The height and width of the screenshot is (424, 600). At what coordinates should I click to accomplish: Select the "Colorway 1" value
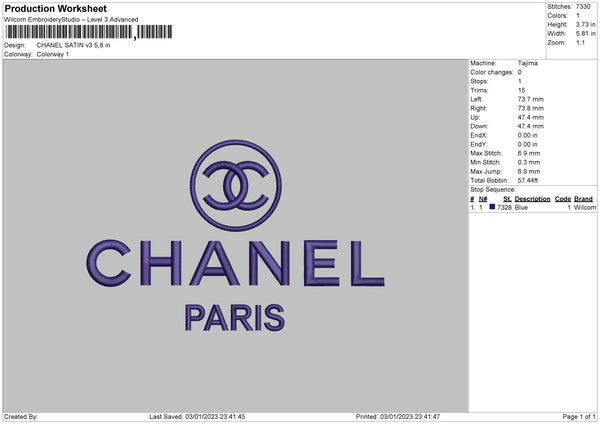point(53,54)
